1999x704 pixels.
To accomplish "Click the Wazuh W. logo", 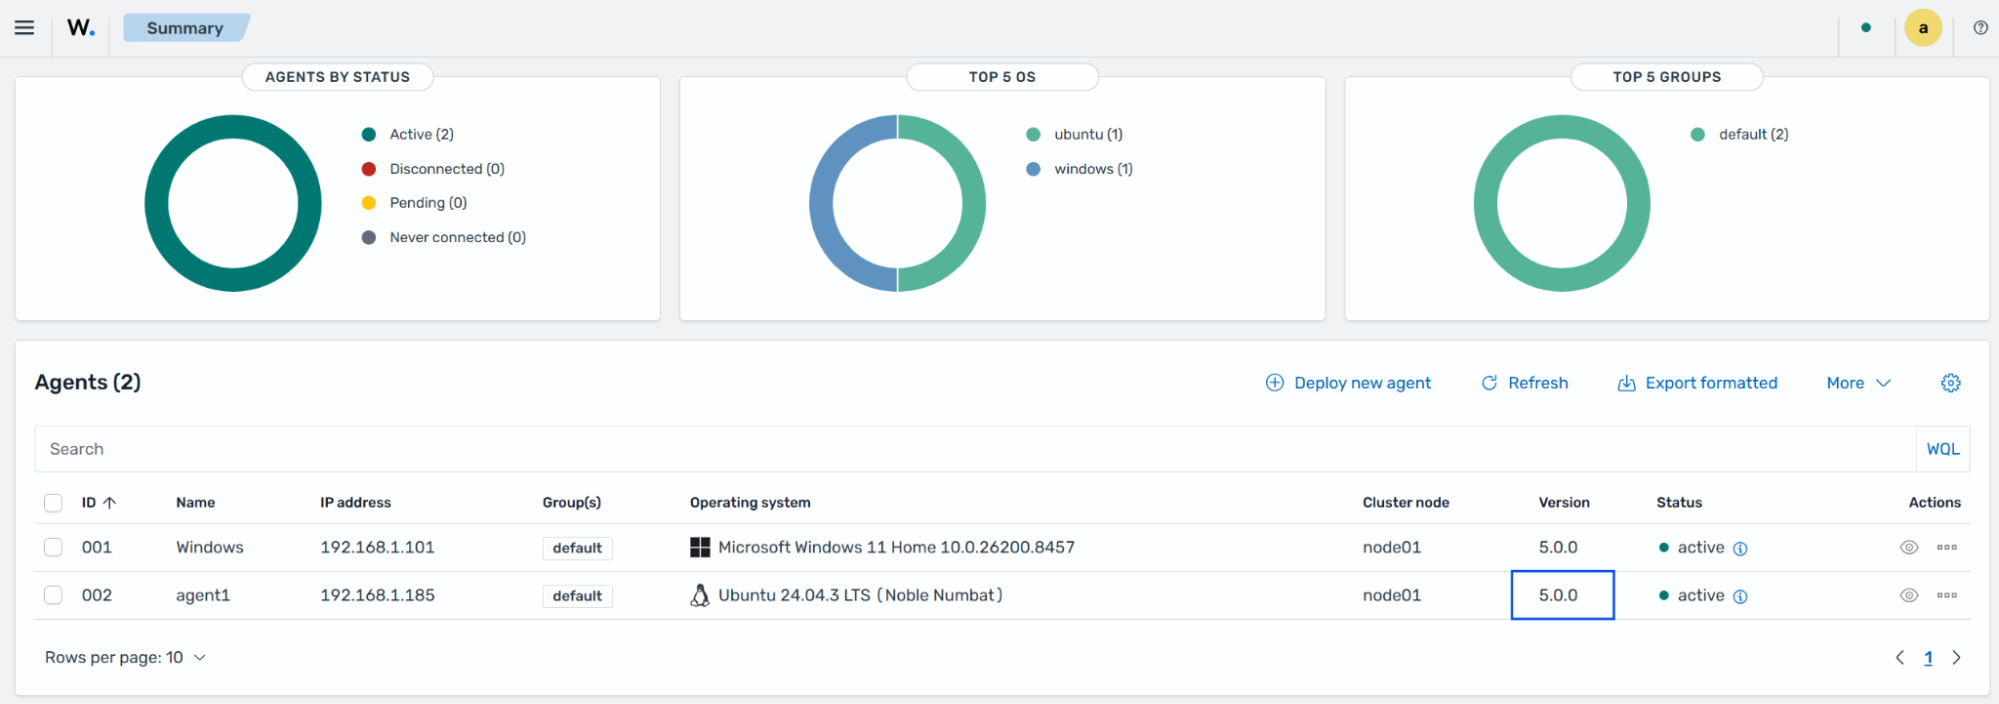I will (81, 28).
